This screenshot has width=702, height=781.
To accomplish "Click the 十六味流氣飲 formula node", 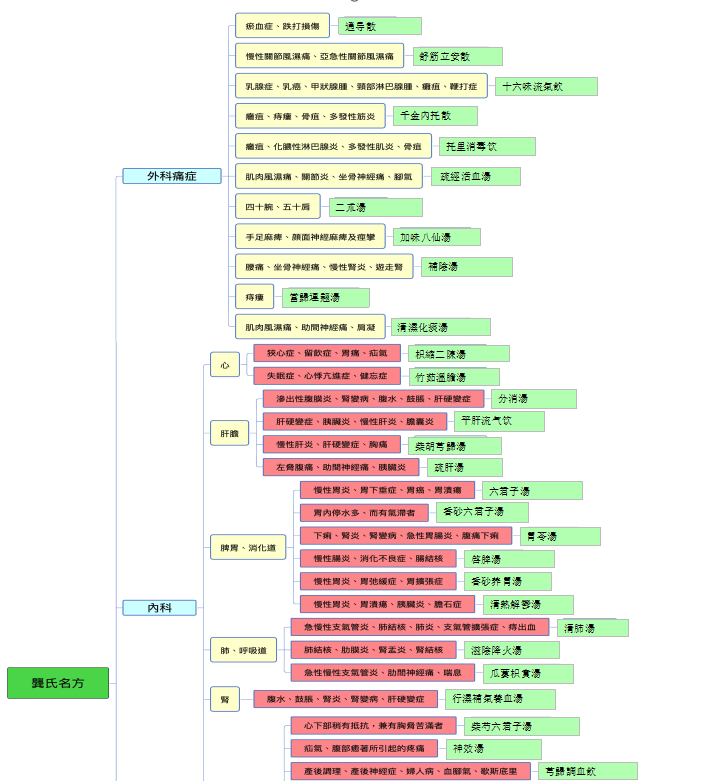I will coord(545,87).
